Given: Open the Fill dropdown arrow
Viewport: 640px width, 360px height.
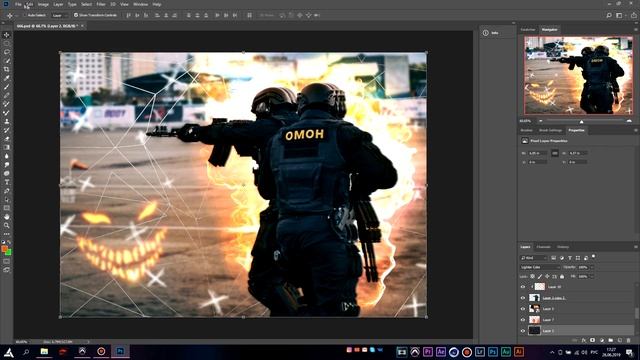Looking at the screenshot, I should (592, 276).
